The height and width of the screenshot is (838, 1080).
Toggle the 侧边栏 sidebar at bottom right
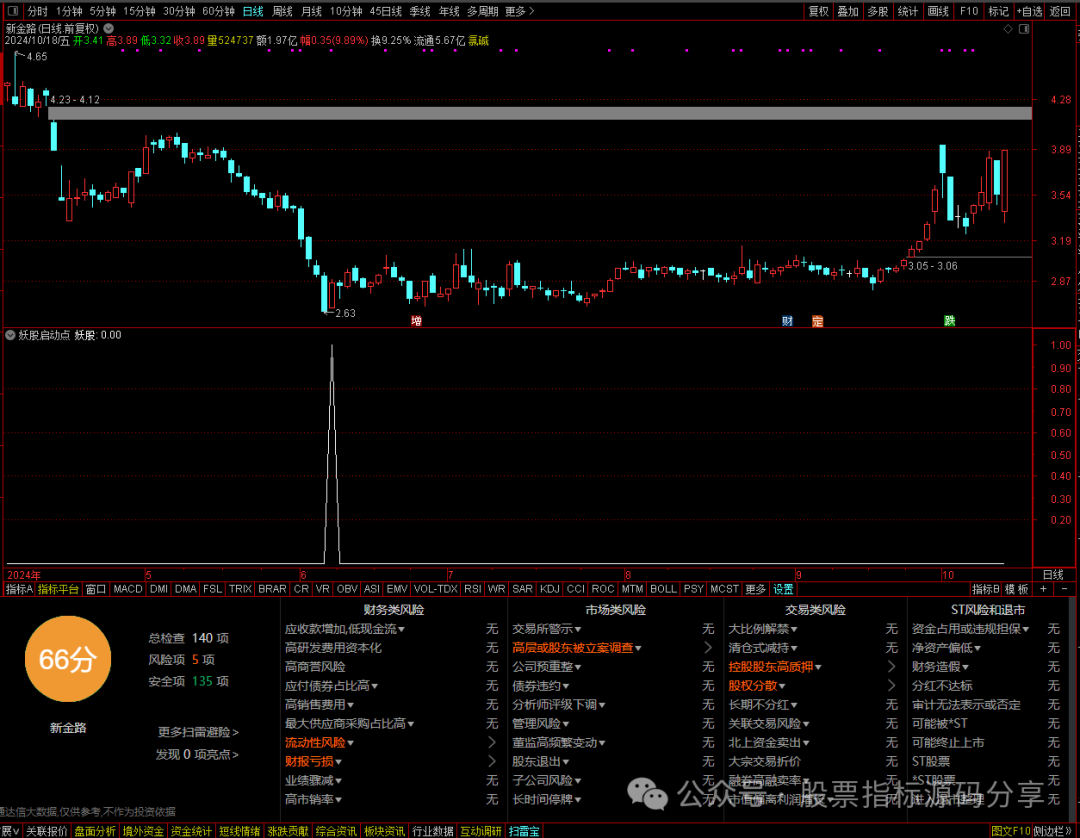coord(1057,831)
